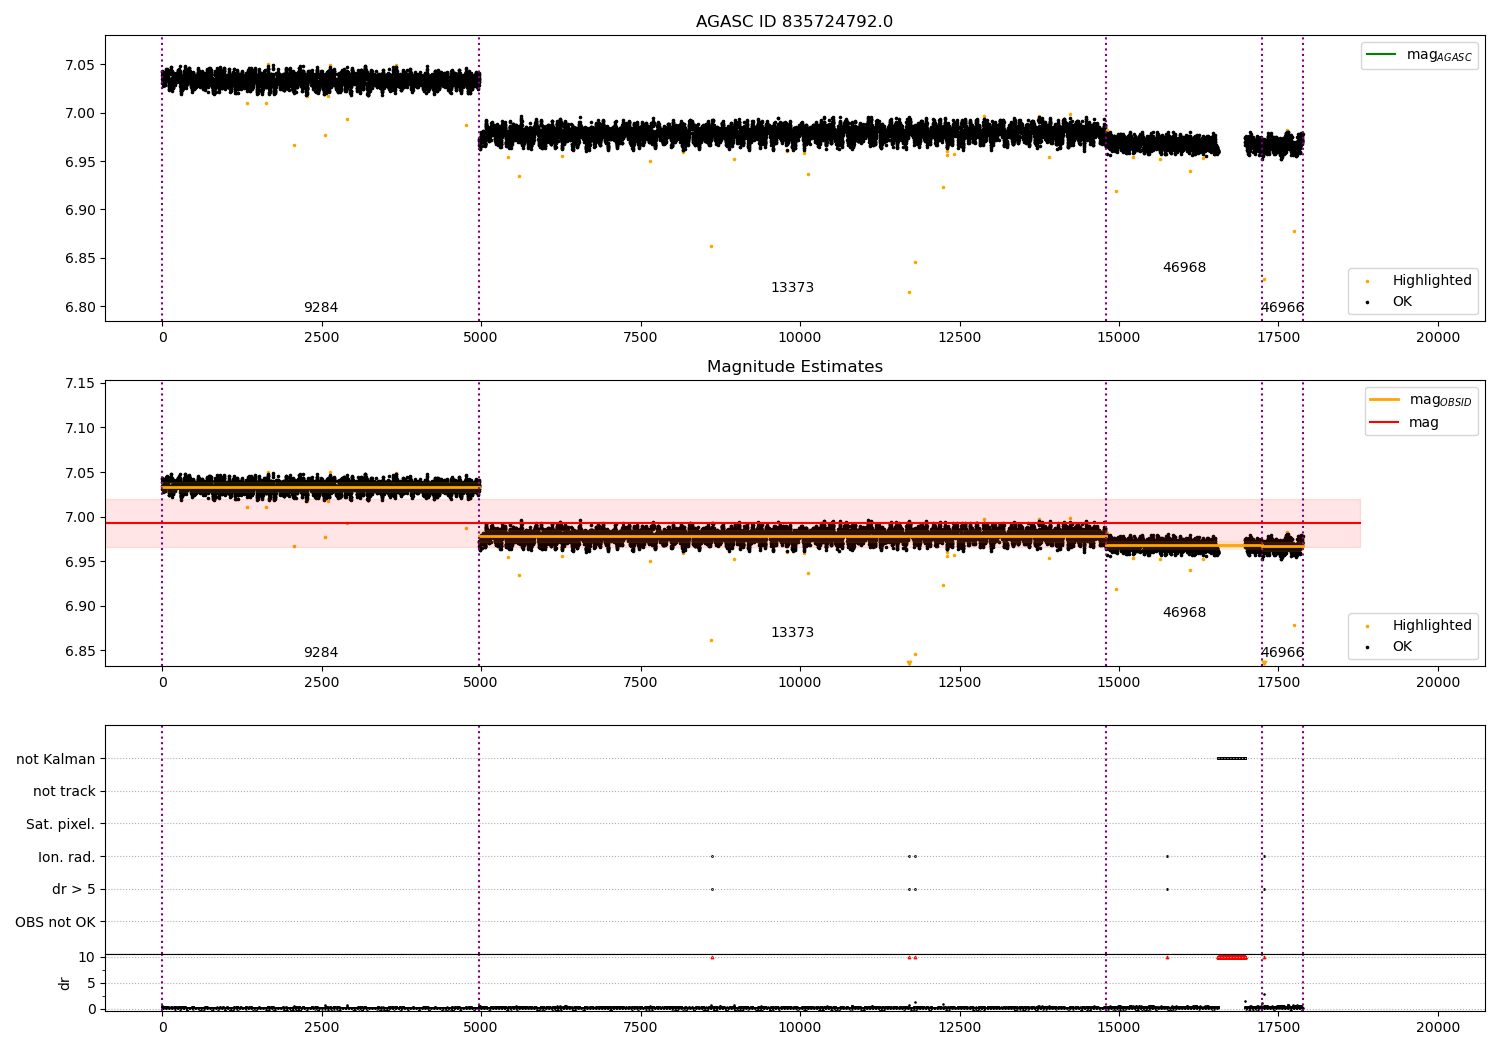The width and height of the screenshot is (1500, 1050).
Task: Click obsid label 46968 in the top plot
Action: [x=1184, y=268]
